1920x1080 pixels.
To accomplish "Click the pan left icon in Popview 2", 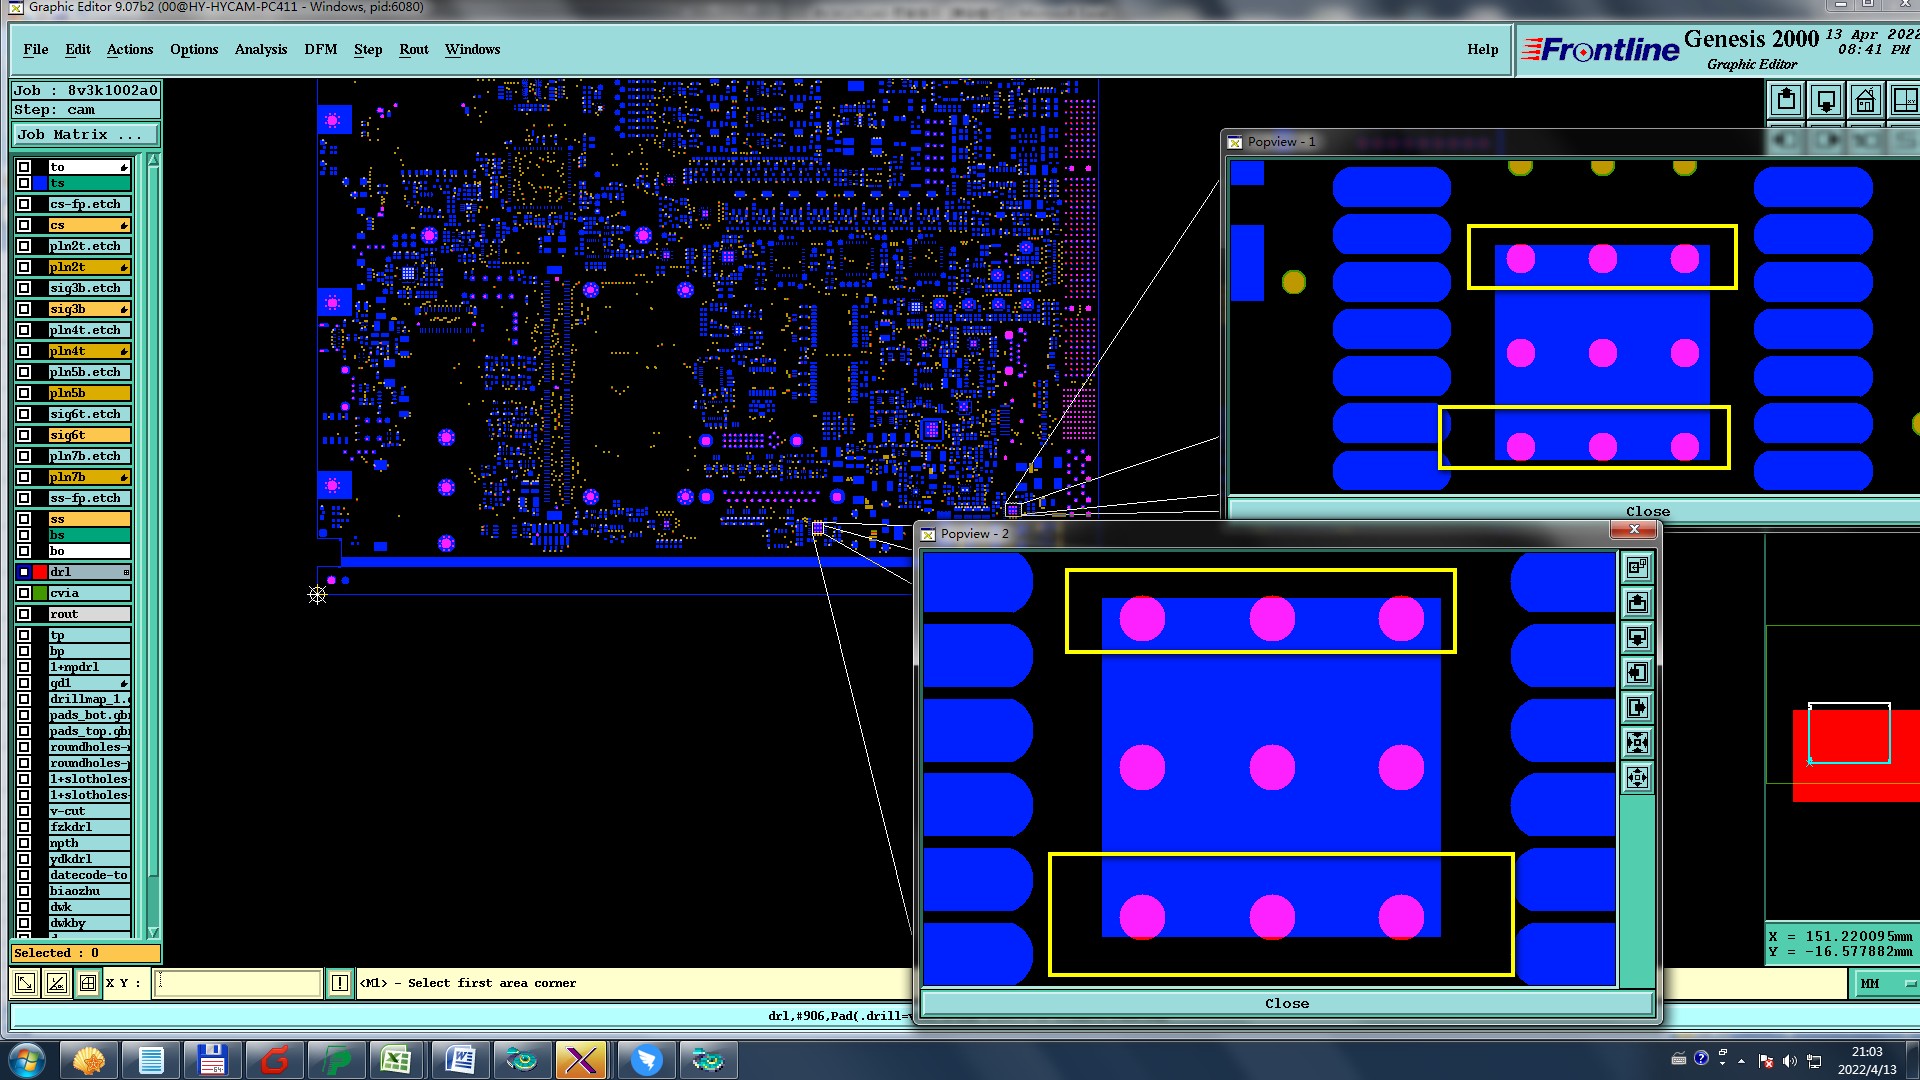I will pos(1637,673).
